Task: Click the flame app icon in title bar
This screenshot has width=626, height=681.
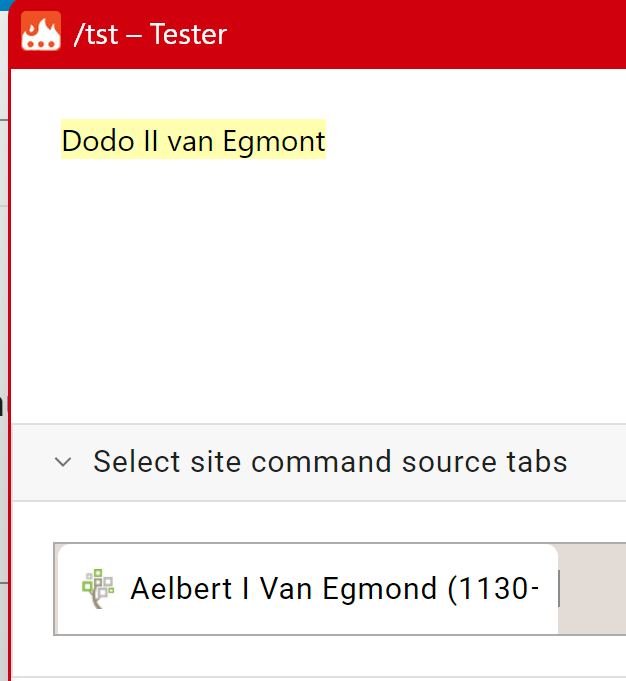Action: coord(41,31)
